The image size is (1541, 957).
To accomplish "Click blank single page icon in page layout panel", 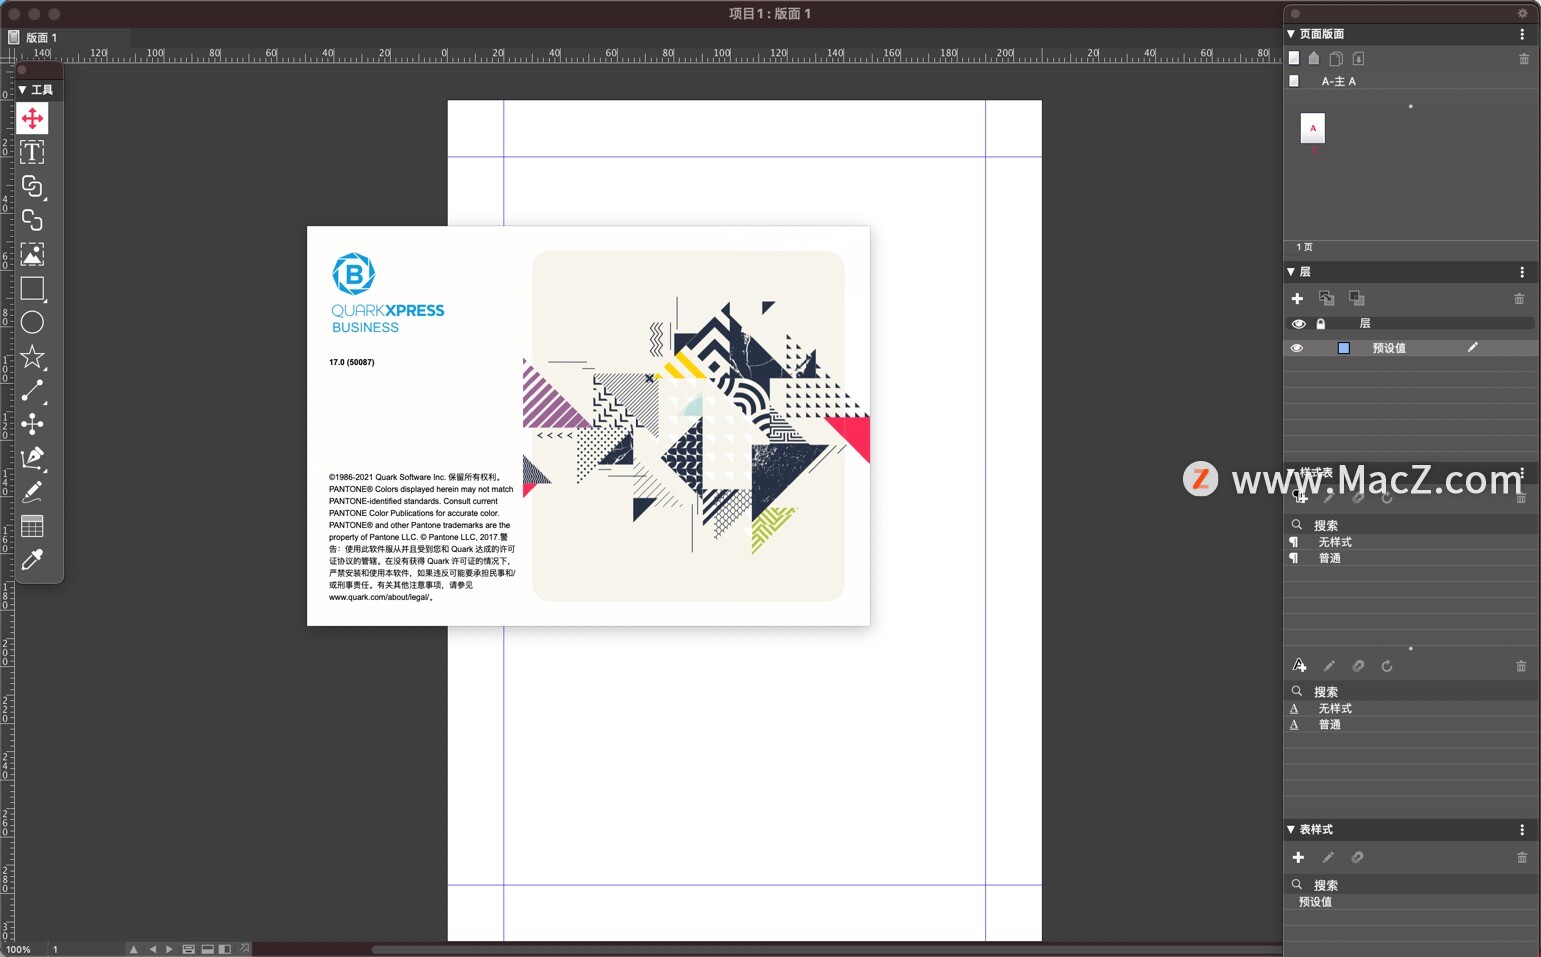I will click(x=1294, y=58).
